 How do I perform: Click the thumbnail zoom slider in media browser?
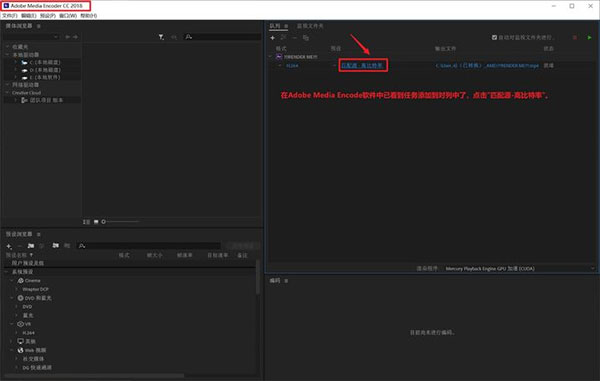click(x=121, y=221)
